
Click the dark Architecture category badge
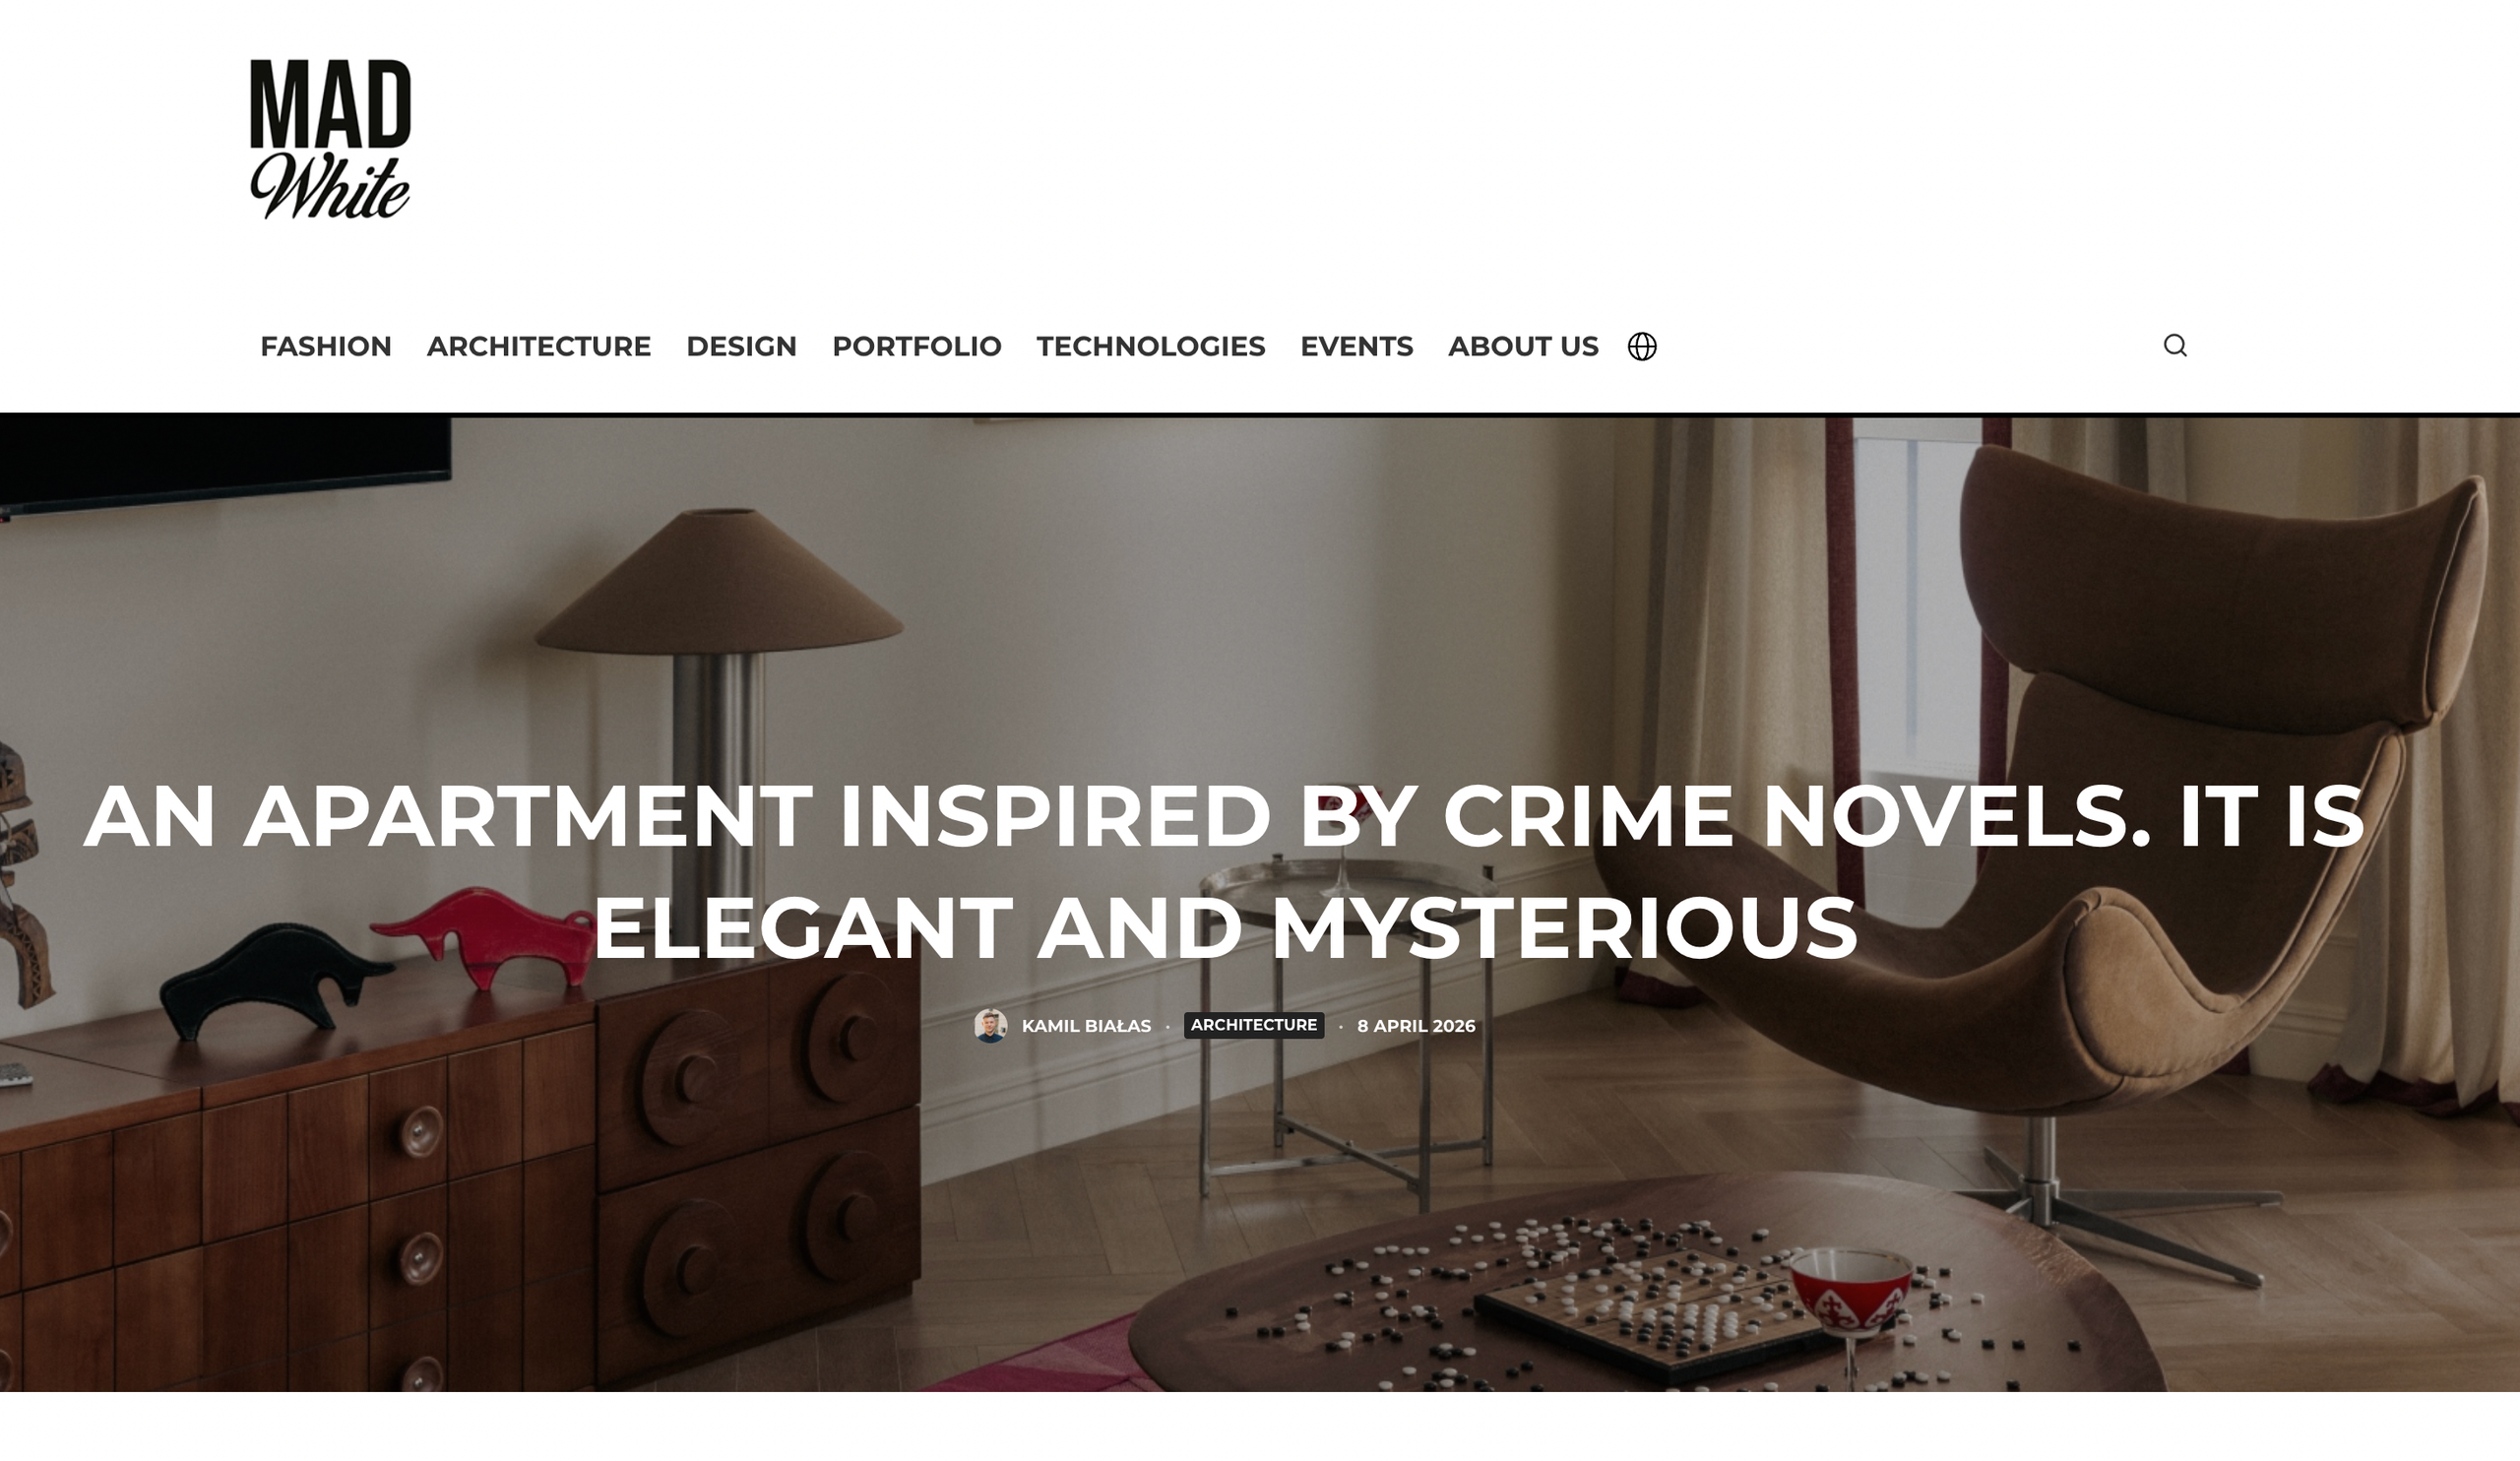point(1254,1025)
